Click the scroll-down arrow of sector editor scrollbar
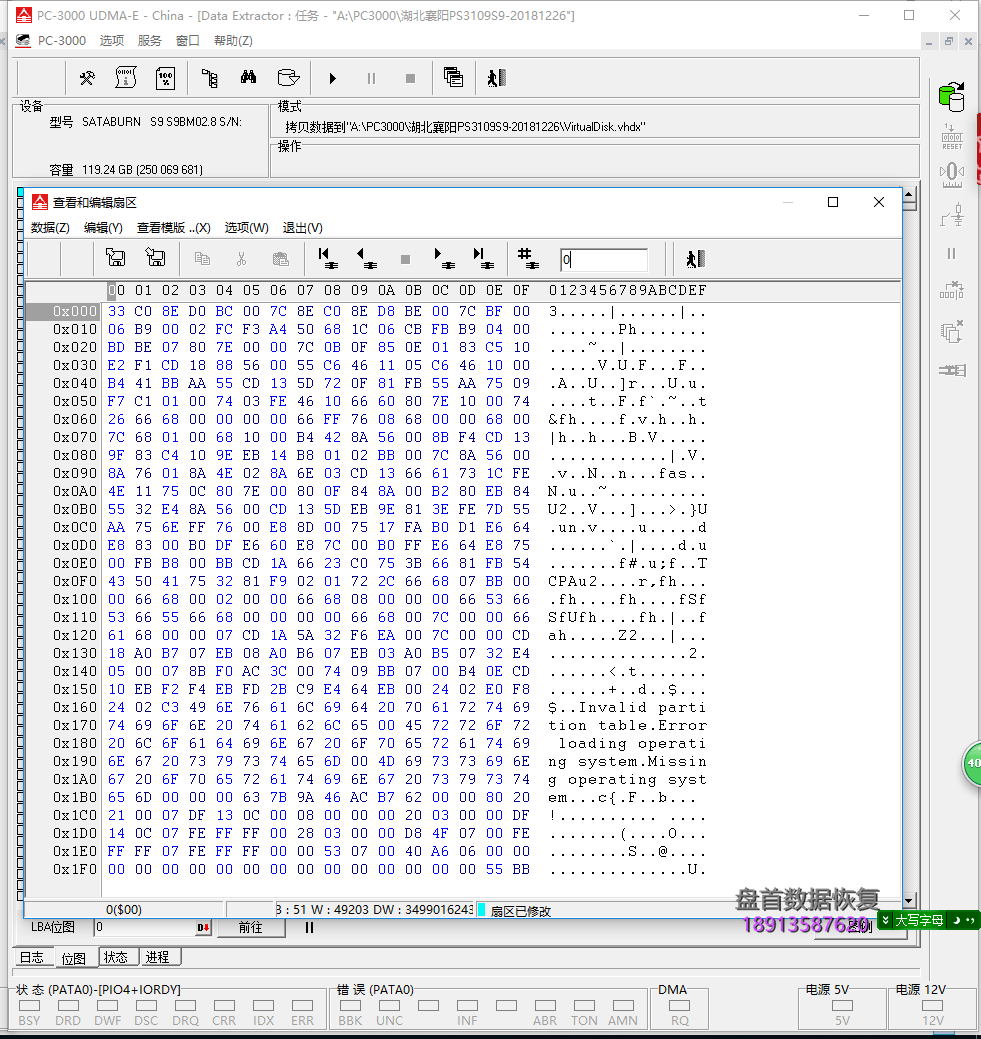 point(909,901)
